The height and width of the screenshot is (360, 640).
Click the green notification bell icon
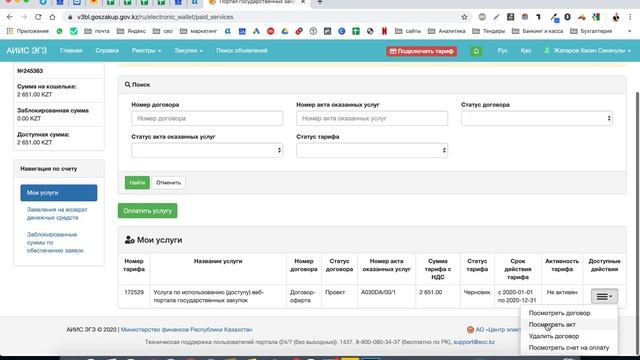[476, 51]
